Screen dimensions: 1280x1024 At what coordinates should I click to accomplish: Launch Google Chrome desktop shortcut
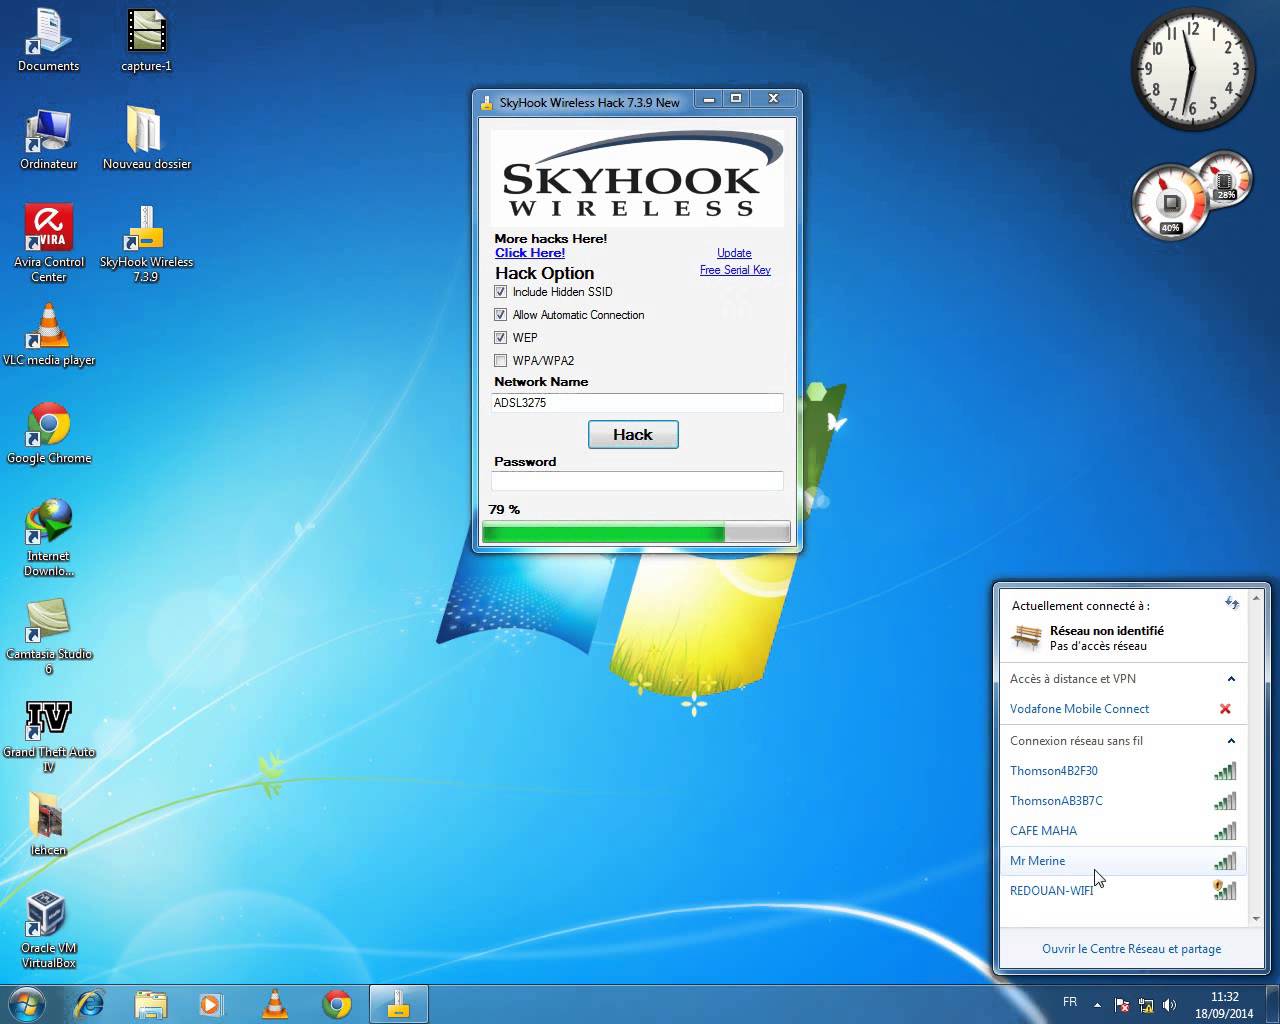coord(48,432)
